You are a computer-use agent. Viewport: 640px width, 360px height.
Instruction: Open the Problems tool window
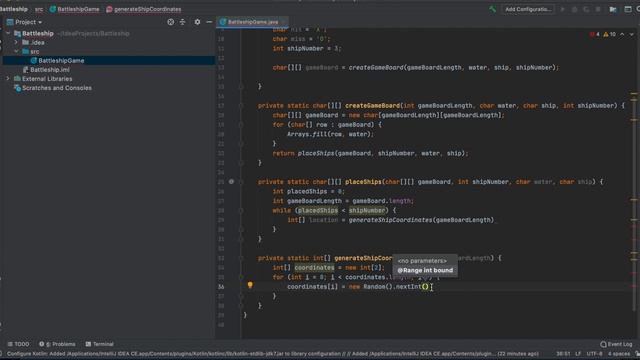[x=57, y=344]
